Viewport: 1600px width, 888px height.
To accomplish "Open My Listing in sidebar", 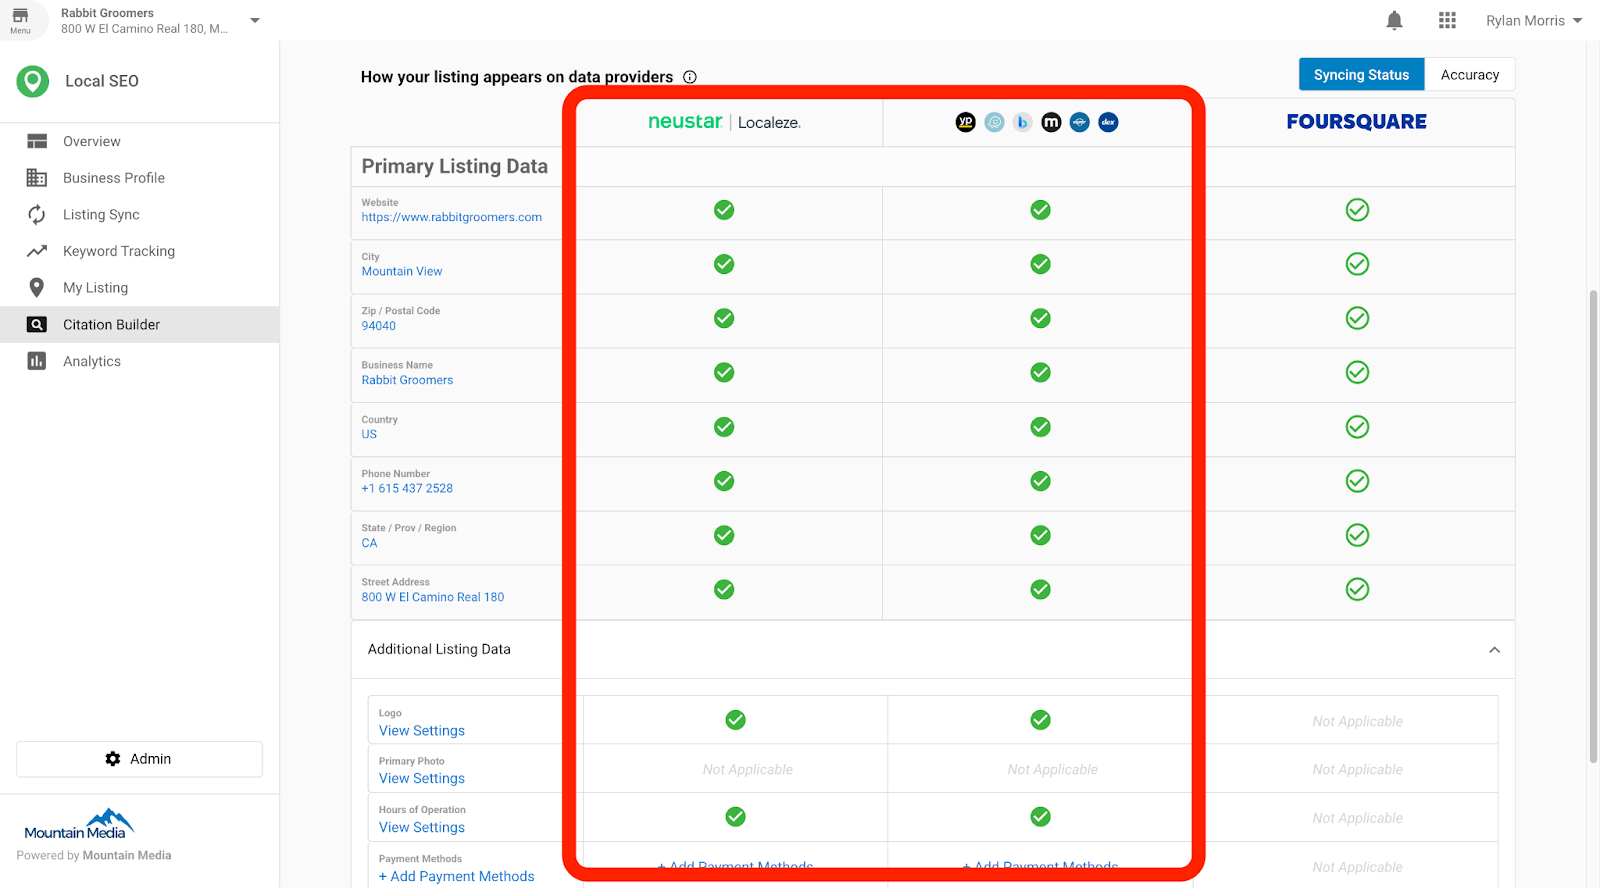I will tap(139, 288).
